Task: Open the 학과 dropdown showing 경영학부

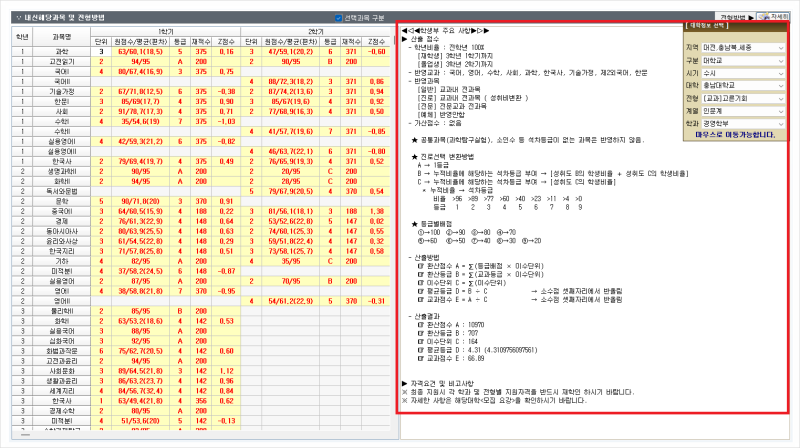Action: (x=742, y=123)
